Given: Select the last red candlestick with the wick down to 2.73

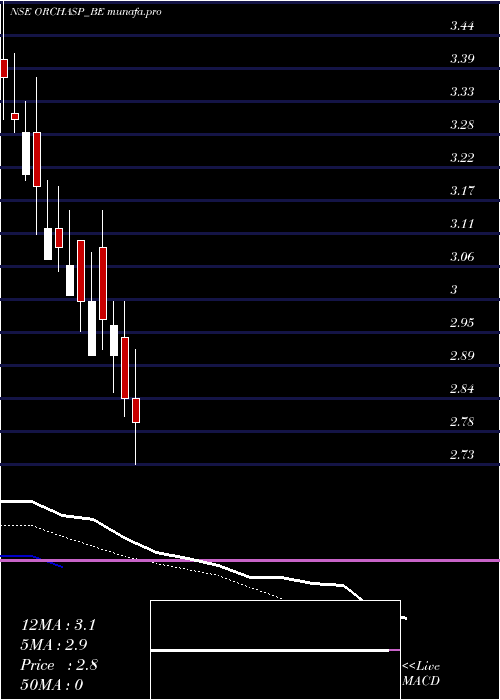Looking at the screenshot, I should pyautogui.click(x=136, y=410).
